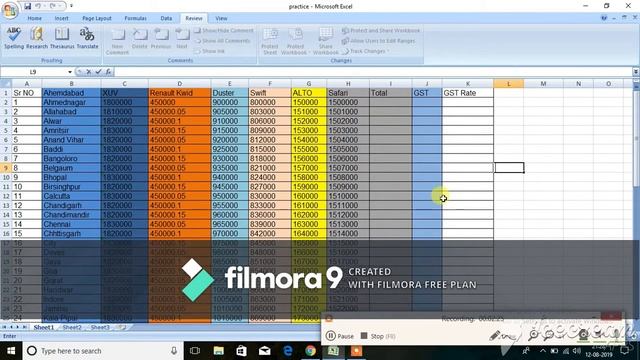Switch to Sheet3 tab
The width and height of the screenshot is (640, 360).
(x=100, y=328)
